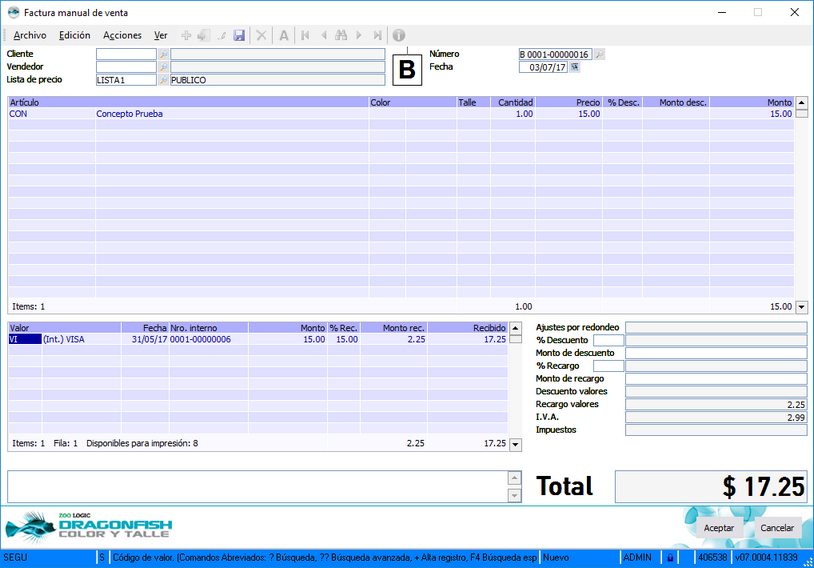Open the Acciones menu
814x568 pixels.
pos(122,35)
